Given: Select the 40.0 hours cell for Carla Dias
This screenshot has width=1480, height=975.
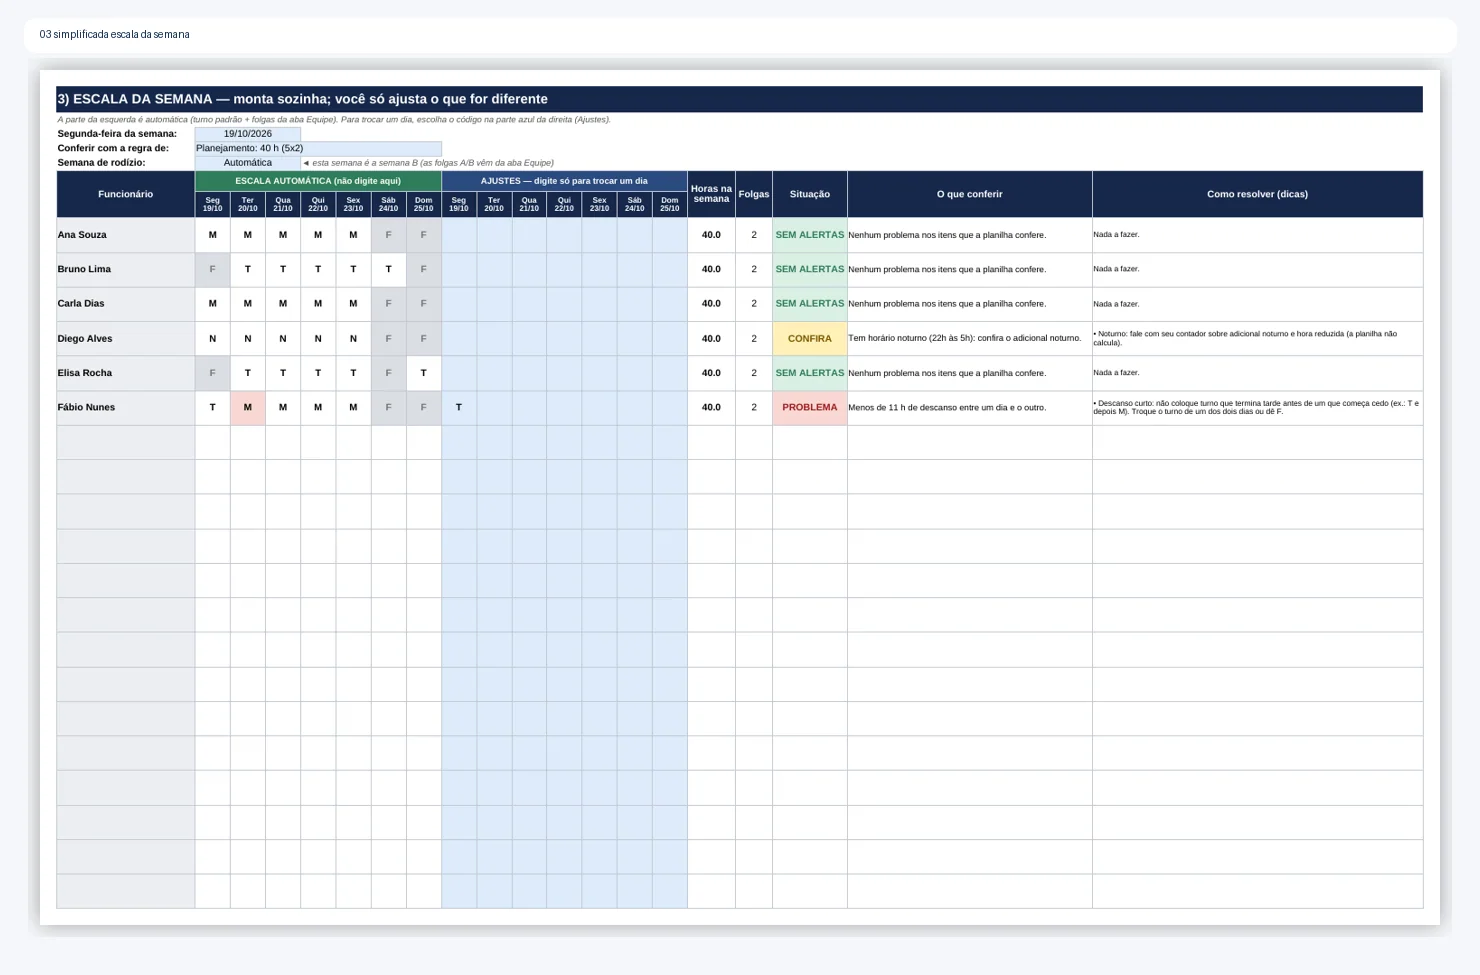Looking at the screenshot, I should tap(711, 304).
